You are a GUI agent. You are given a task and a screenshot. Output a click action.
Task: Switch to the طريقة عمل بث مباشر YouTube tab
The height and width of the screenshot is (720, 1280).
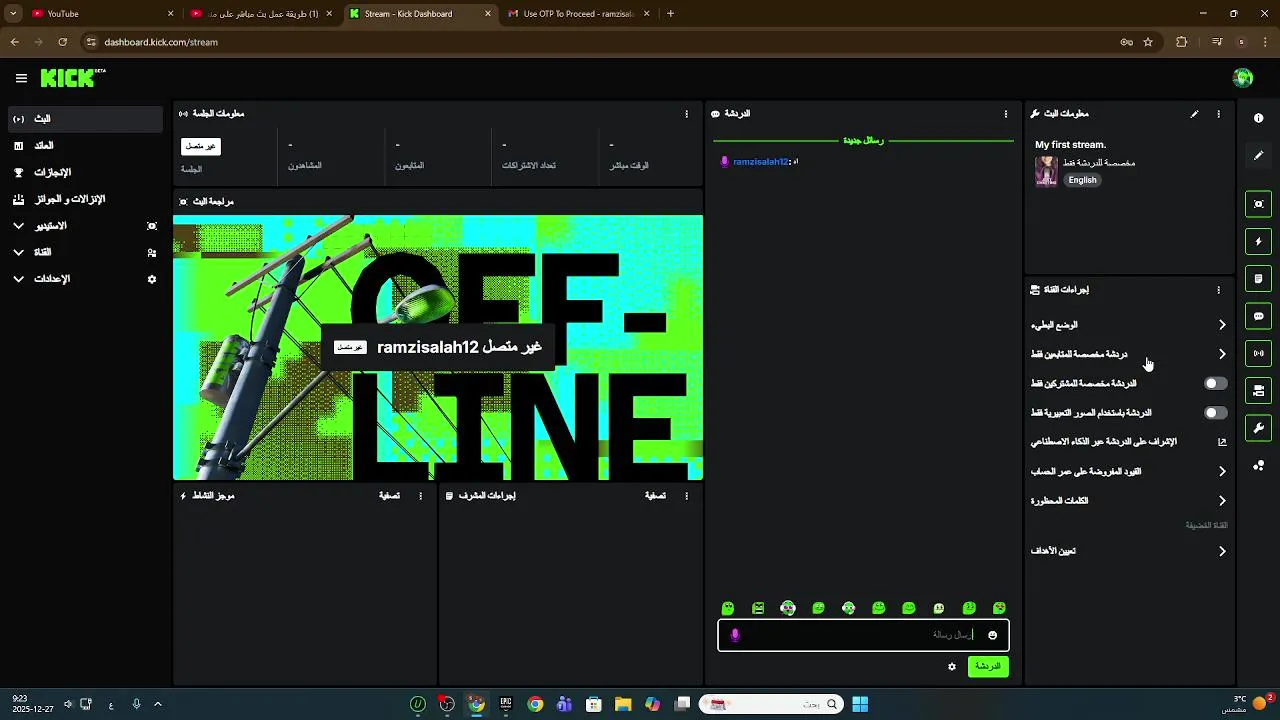pos(262,14)
